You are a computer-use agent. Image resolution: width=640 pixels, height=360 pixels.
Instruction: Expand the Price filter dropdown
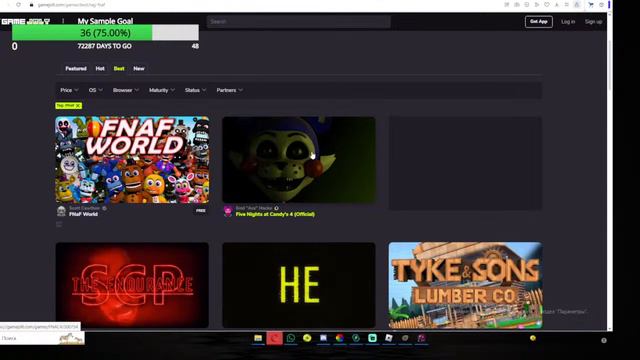[x=69, y=90]
